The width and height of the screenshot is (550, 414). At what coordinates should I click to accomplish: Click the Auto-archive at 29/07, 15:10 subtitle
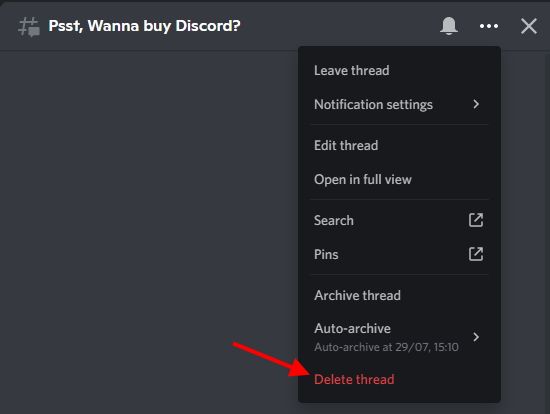(x=386, y=347)
